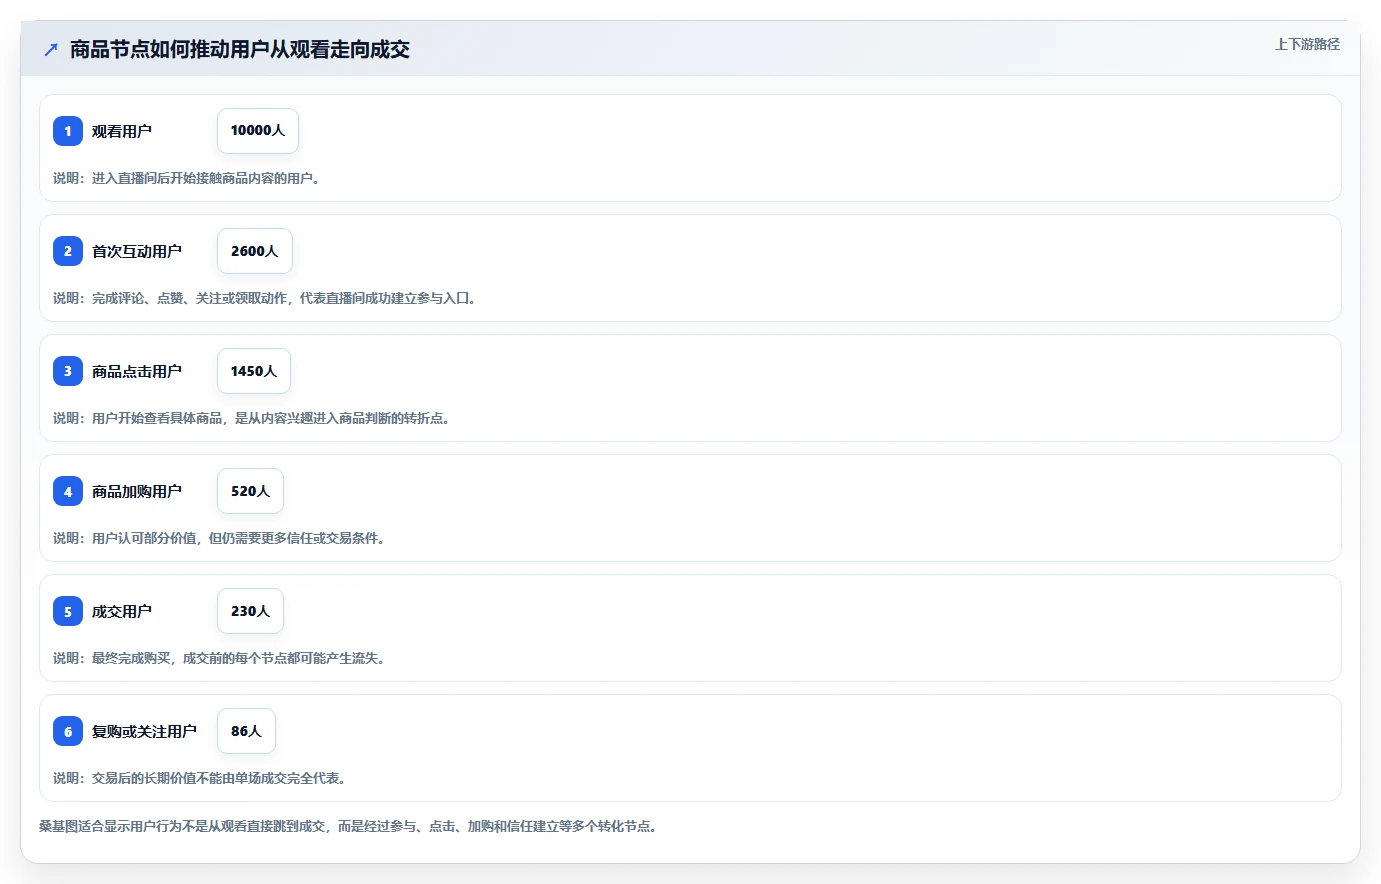Click the step 6 number badge
Viewport: 1381px width, 884px height.
(x=68, y=731)
